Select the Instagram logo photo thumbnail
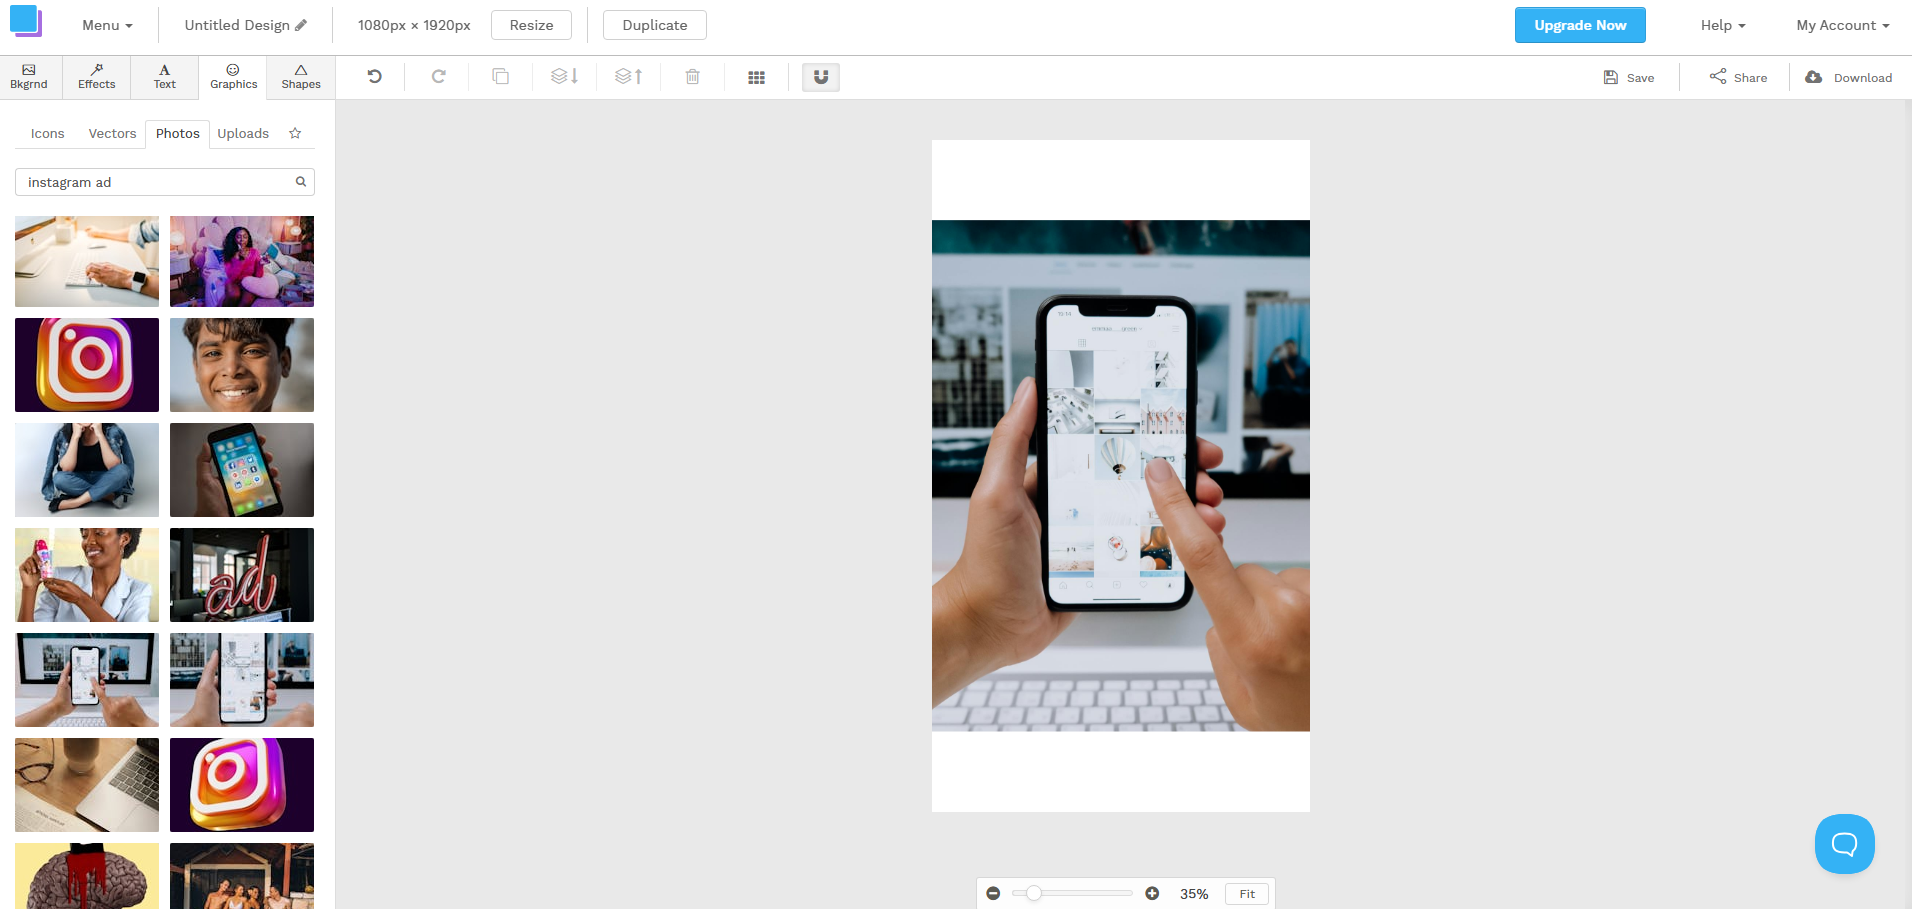Image resolution: width=1912 pixels, height=909 pixels. click(x=86, y=365)
